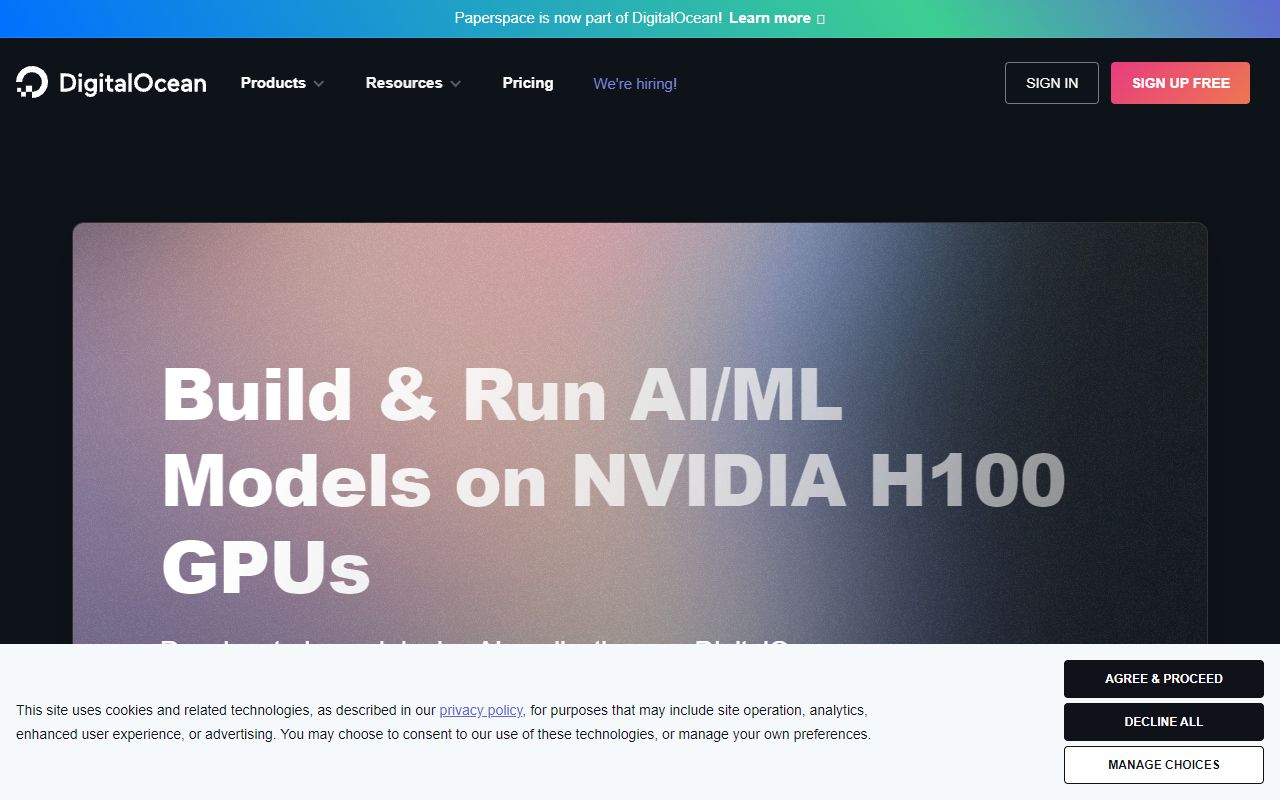This screenshot has width=1280, height=800.
Task: Expand the chevron next to Resources
Action: [x=456, y=84]
